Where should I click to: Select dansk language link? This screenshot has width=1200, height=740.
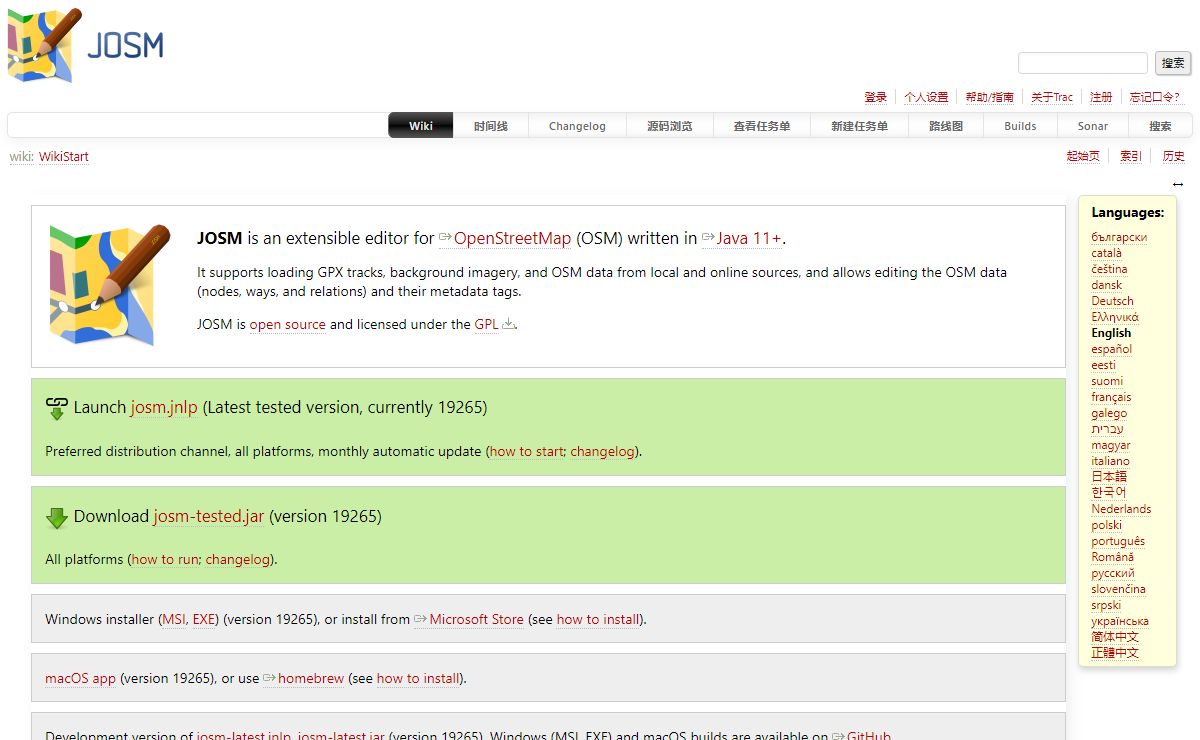coord(1107,285)
